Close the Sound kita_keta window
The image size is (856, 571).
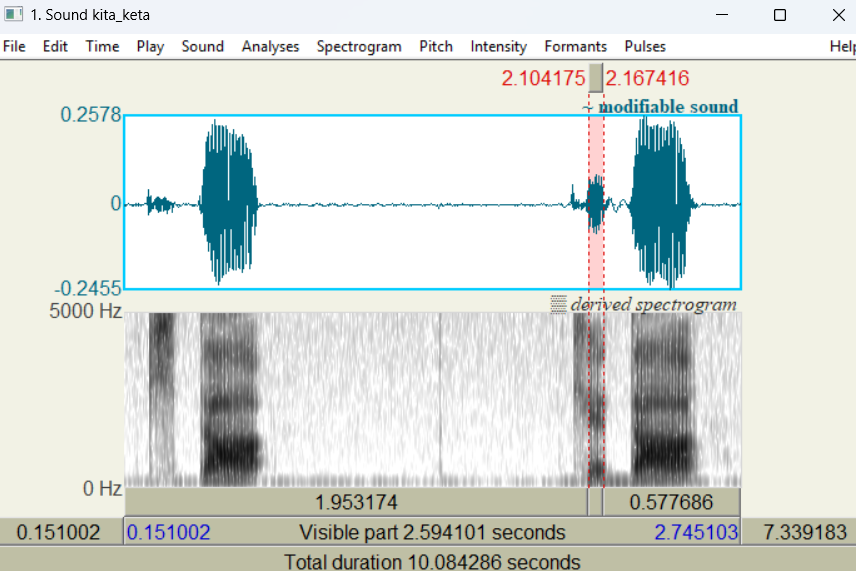tap(839, 15)
